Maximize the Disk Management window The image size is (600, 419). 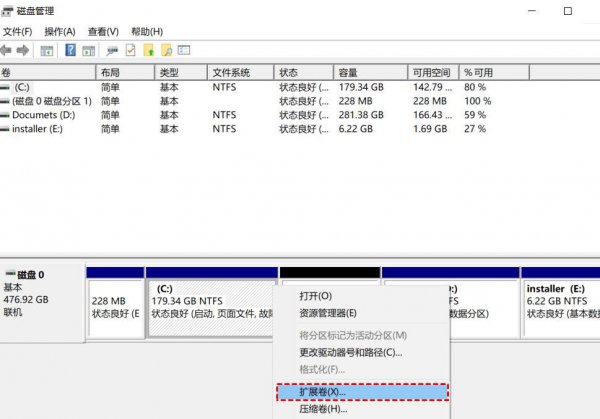click(568, 11)
